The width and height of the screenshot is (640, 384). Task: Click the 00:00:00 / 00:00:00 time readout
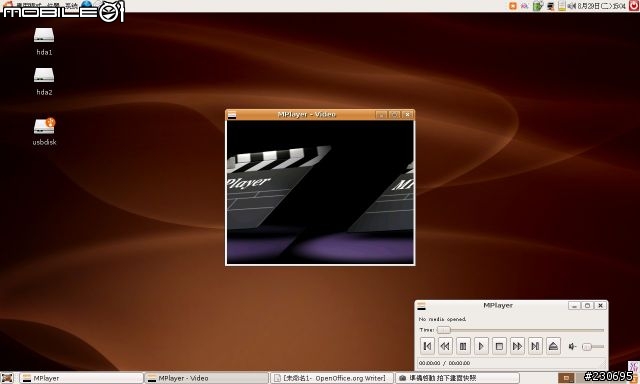444,363
